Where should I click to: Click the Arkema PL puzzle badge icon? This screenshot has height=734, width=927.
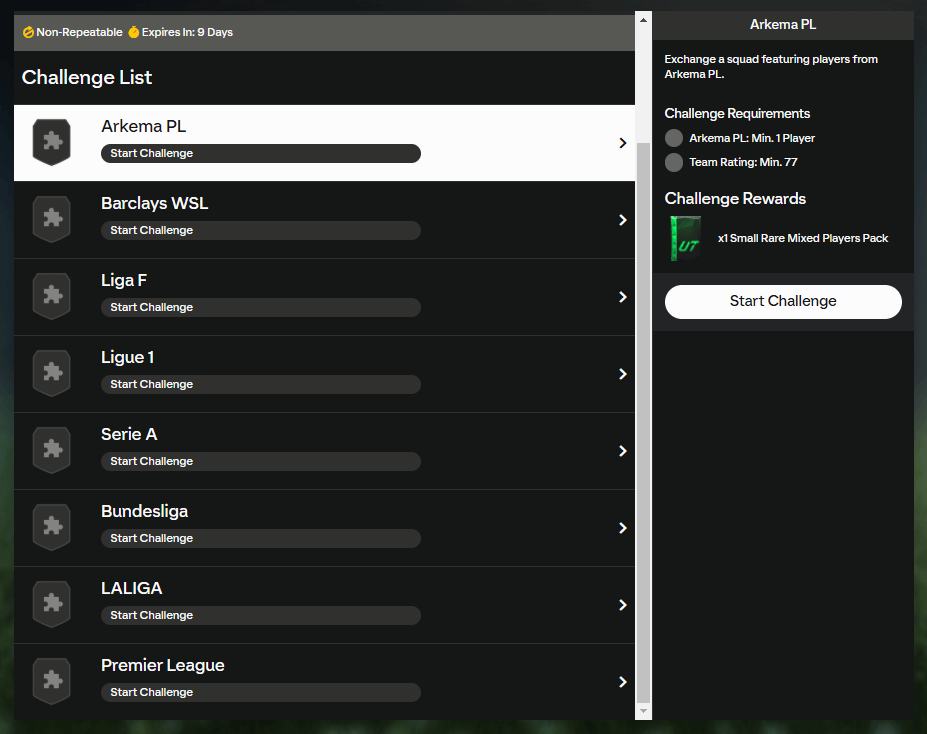[52, 142]
